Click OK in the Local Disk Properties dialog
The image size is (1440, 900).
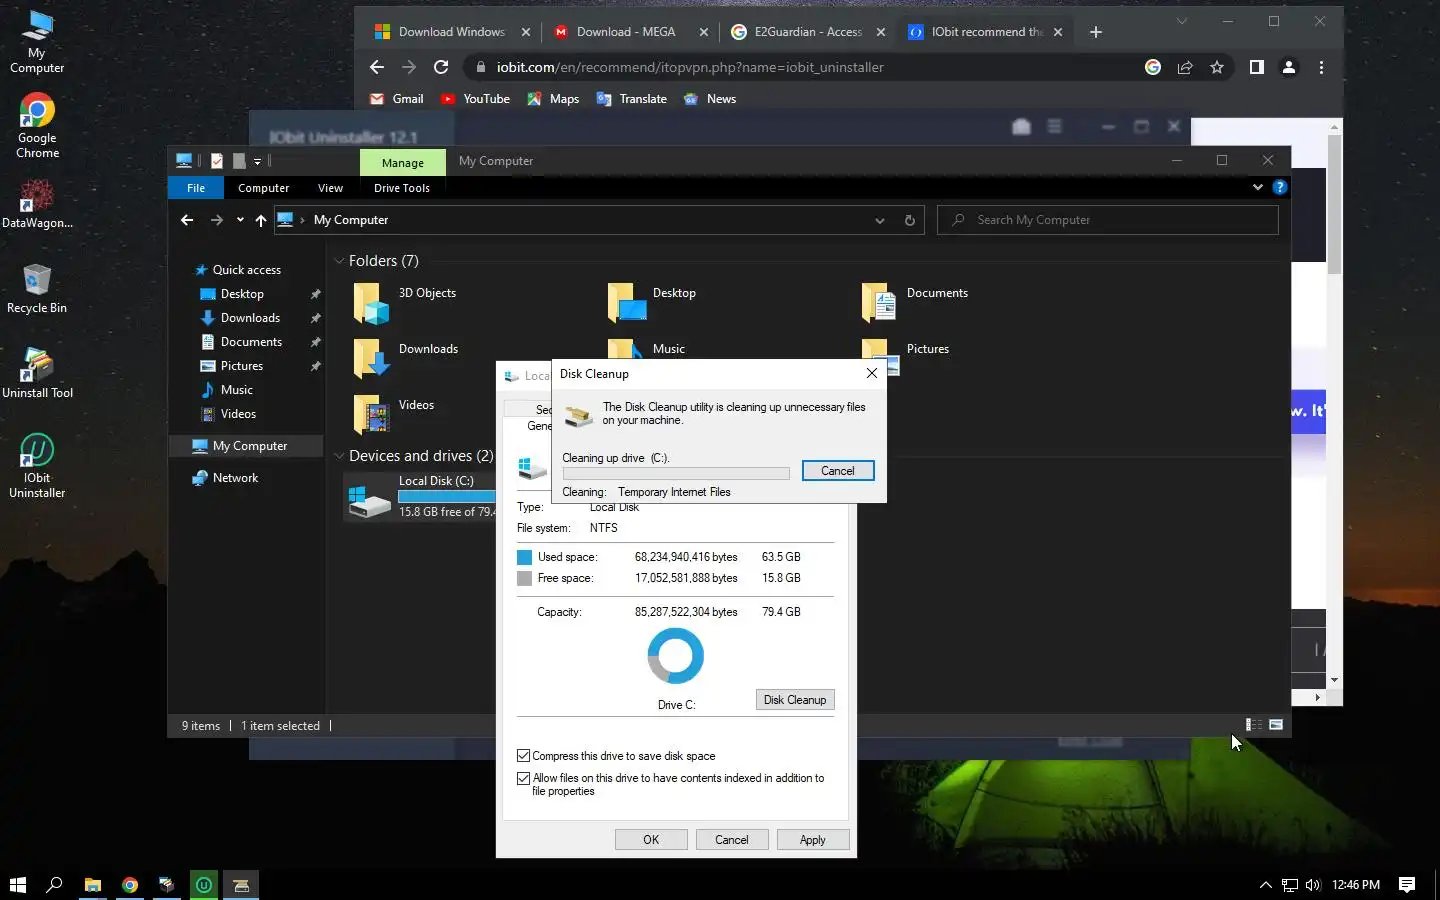coord(651,840)
